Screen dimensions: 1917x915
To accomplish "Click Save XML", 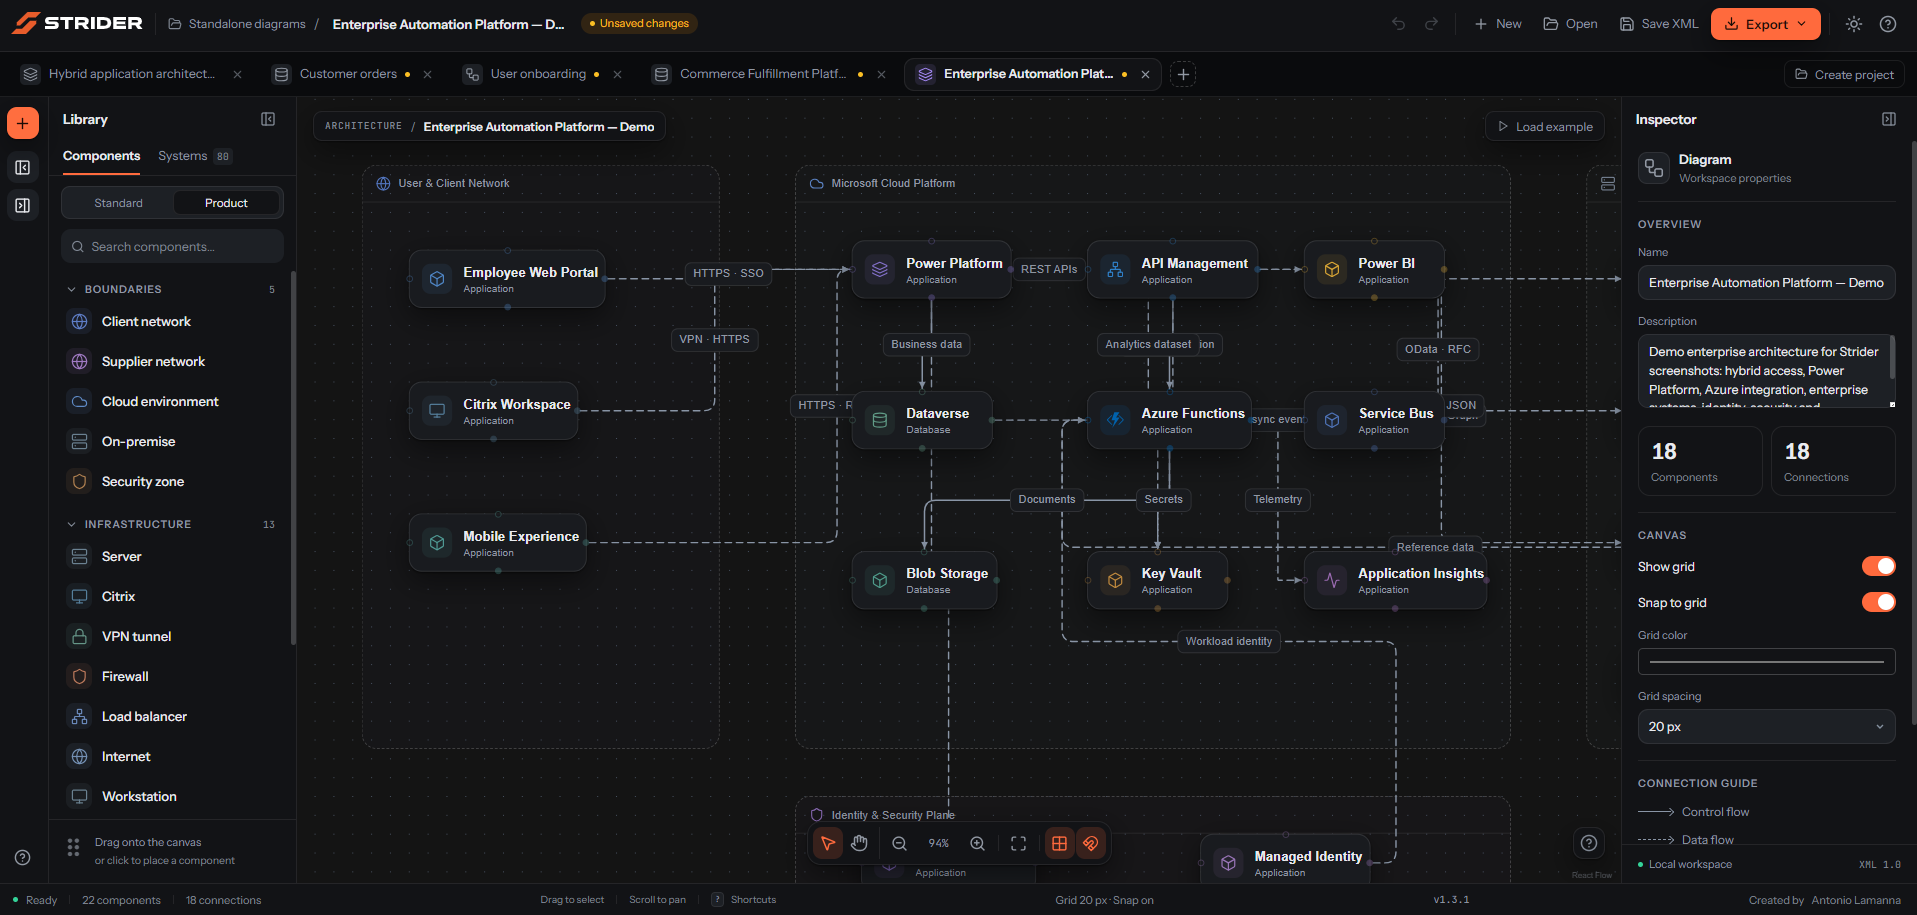I will pyautogui.click(x=1658, y=24).
